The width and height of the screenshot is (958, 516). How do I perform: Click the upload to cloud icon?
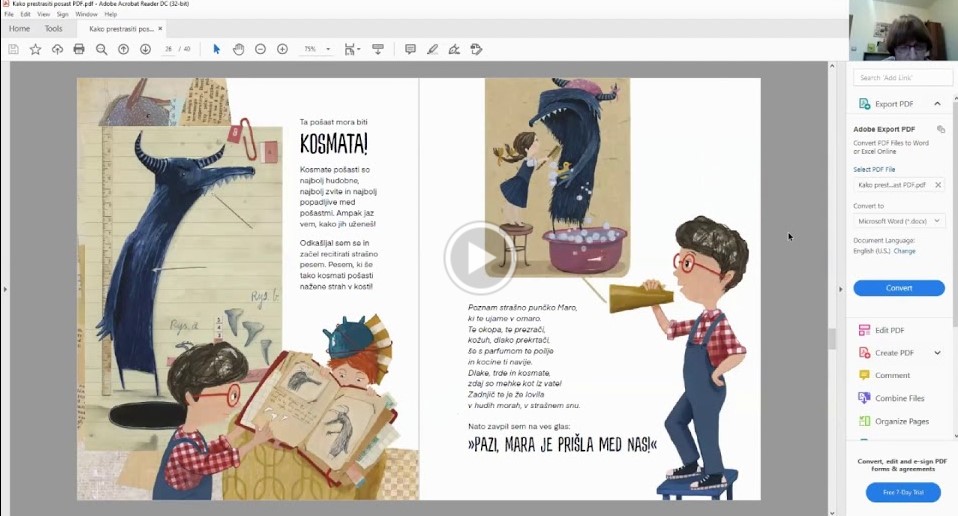tap(57, 49)
